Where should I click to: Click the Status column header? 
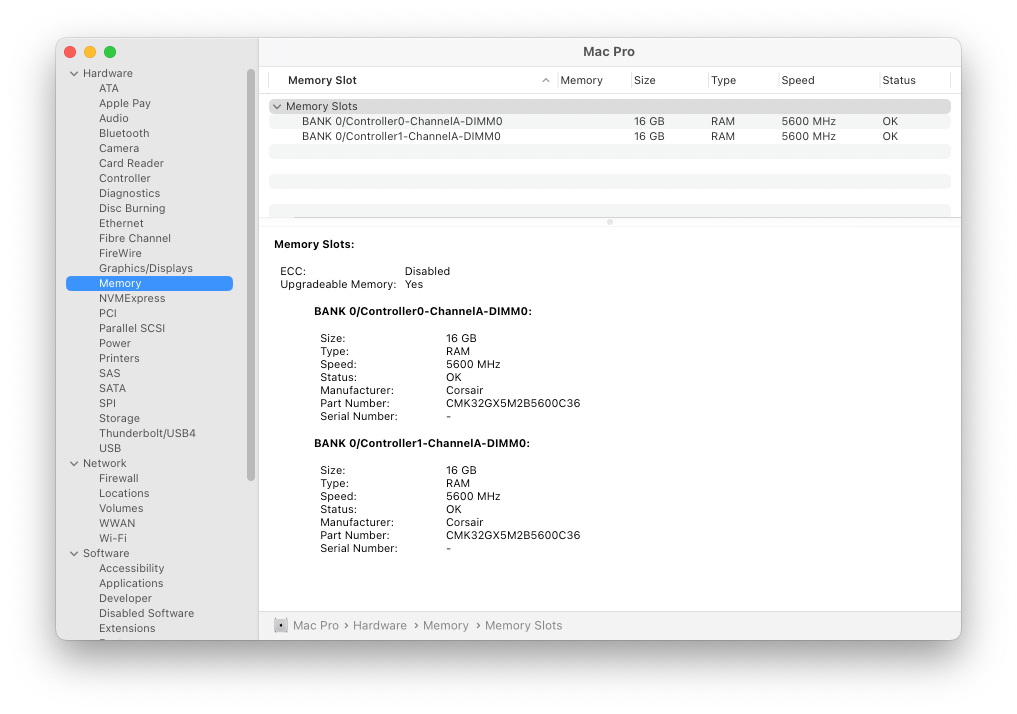(x=899, y=80)
